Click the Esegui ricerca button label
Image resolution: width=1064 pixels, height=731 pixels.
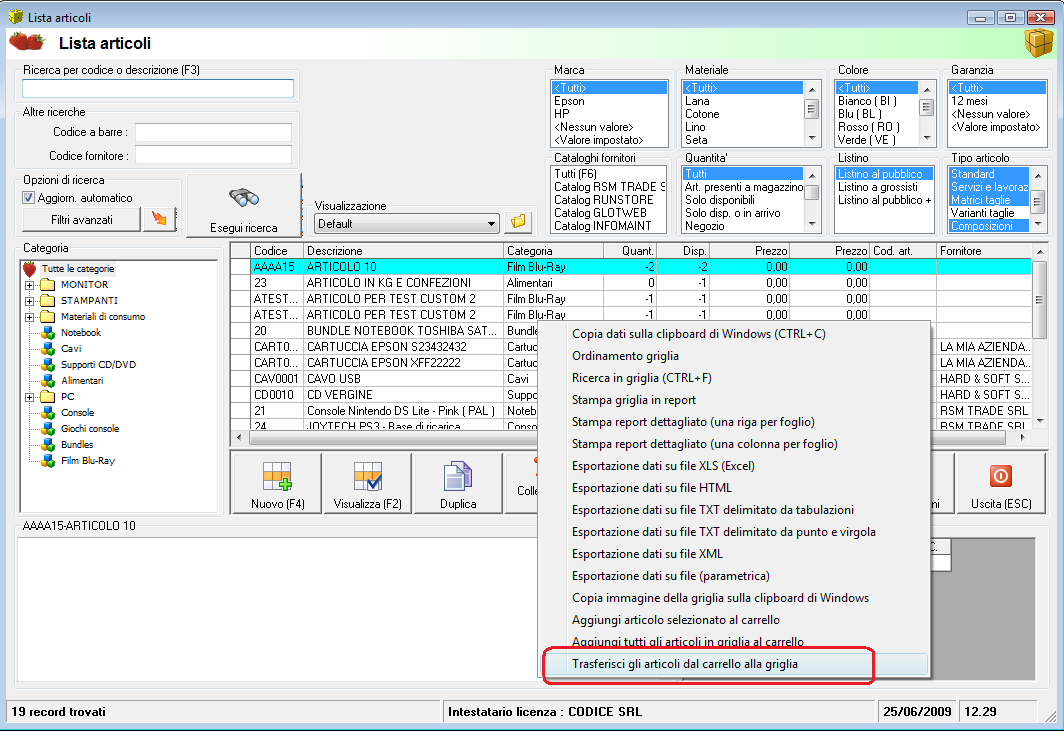(244, 228)
